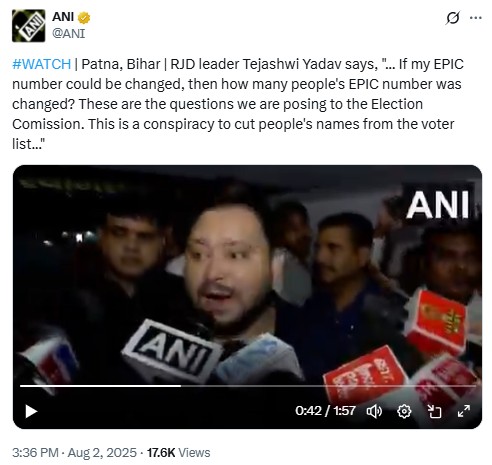Click the video time display 0:42 / 1:57
Viewport: 492px width, 465px height.
325,411
